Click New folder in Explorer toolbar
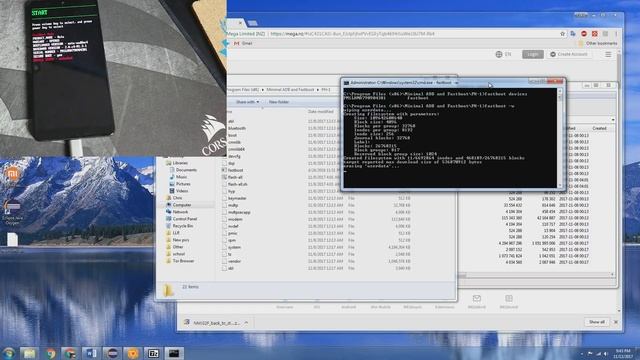The image size is (640, 360). click(279, 102)
